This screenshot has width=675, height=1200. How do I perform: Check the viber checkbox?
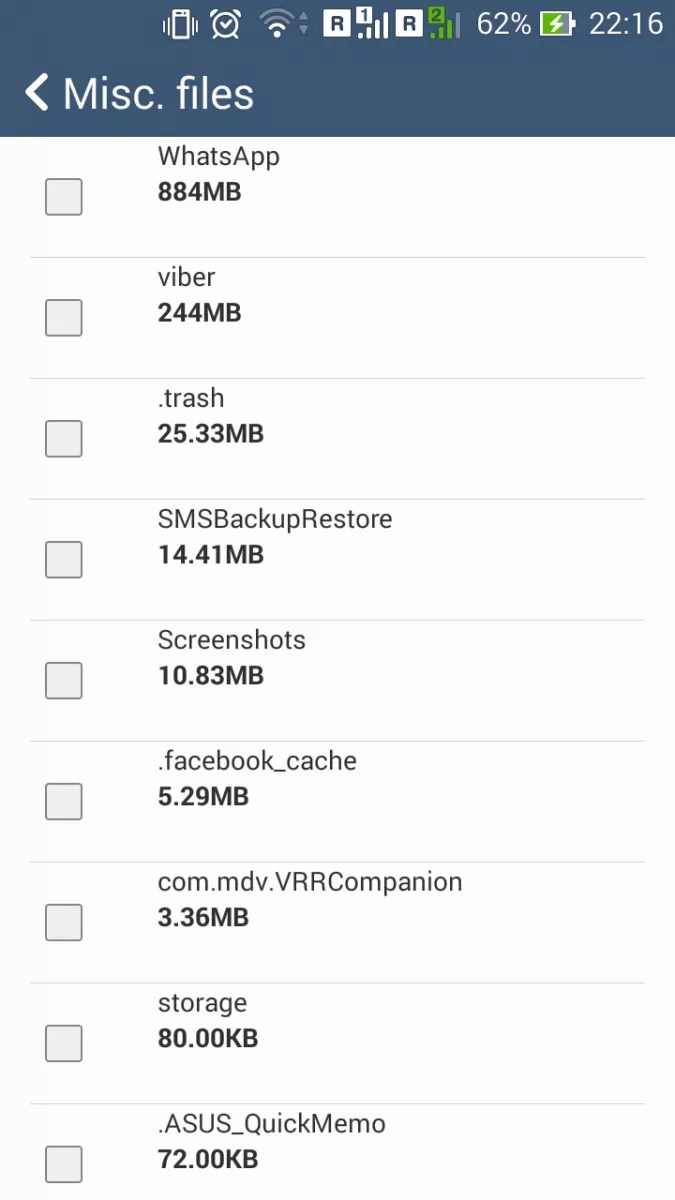coord(63,318)
